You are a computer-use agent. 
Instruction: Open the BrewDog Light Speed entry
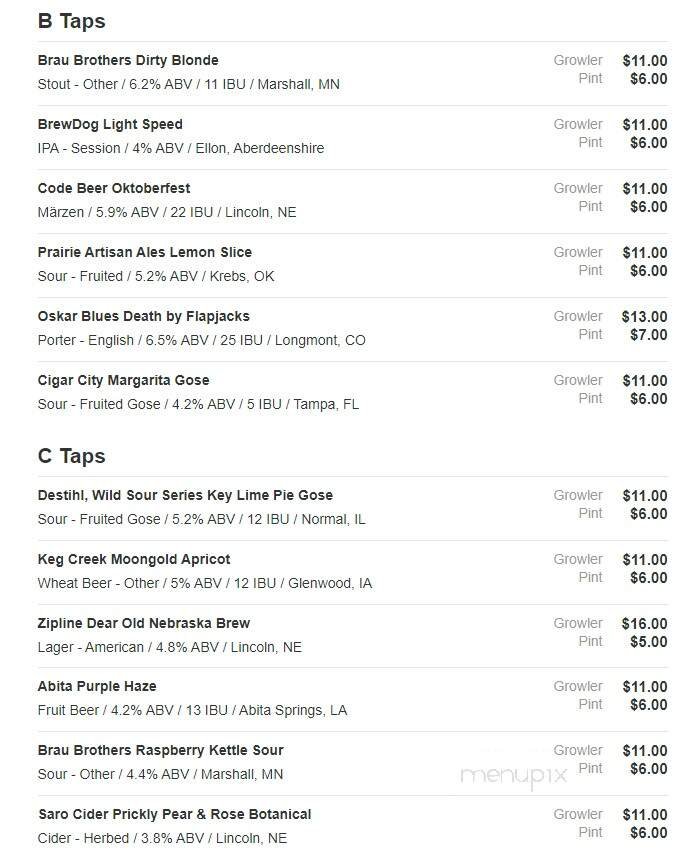click(x=110, y=125)
